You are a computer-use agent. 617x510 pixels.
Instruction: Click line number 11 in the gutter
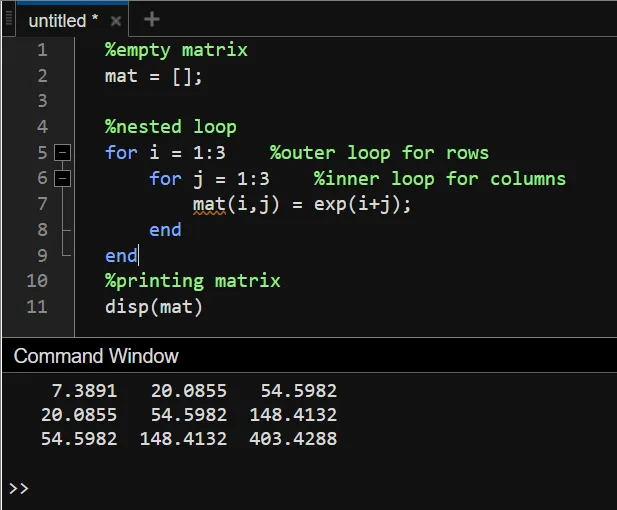[x=37, y=307]
